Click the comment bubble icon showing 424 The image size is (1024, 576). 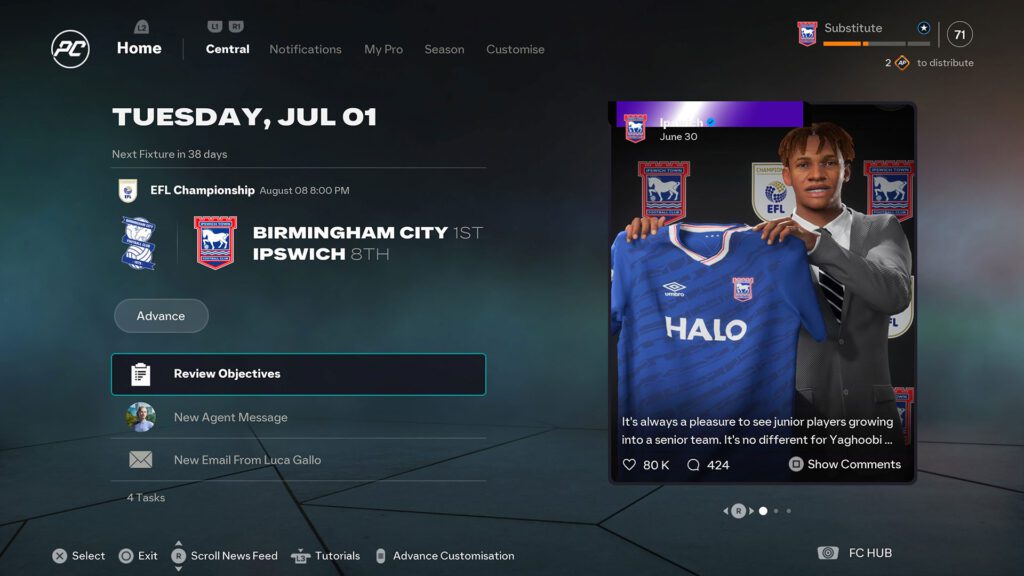[x=694, y=465]
